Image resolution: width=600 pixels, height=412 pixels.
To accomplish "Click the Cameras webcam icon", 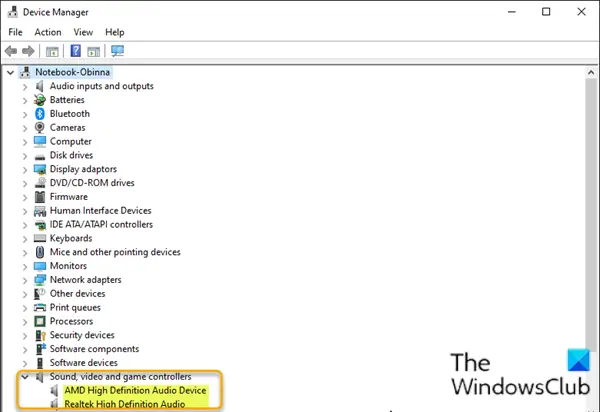I will click(40, 127).
